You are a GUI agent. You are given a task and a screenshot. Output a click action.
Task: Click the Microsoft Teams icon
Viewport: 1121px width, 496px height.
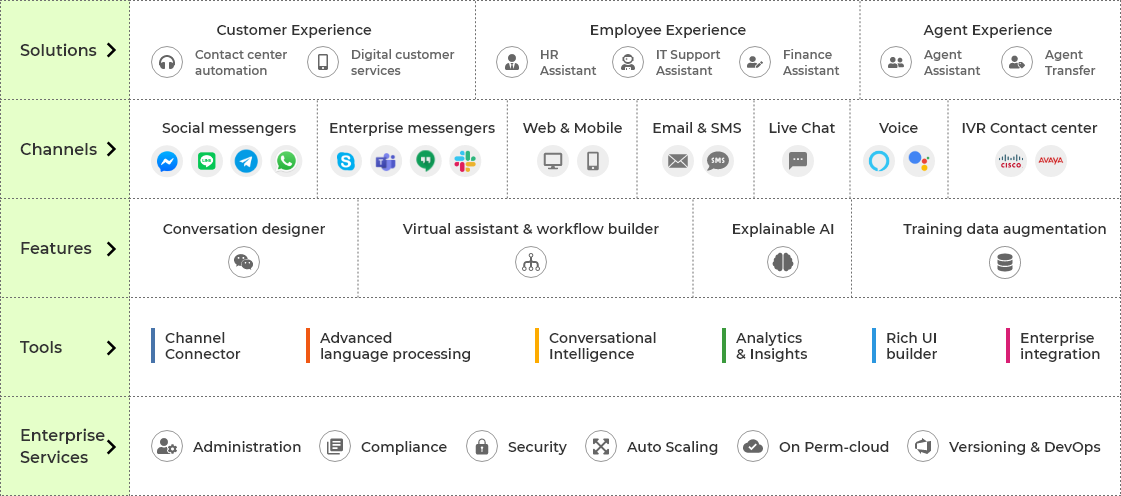[386, 161]
